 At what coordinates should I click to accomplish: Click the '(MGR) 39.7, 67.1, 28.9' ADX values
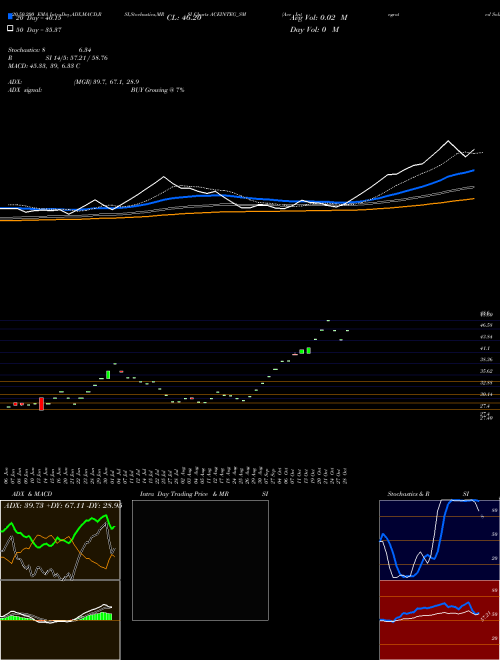[x=106, y=82]
